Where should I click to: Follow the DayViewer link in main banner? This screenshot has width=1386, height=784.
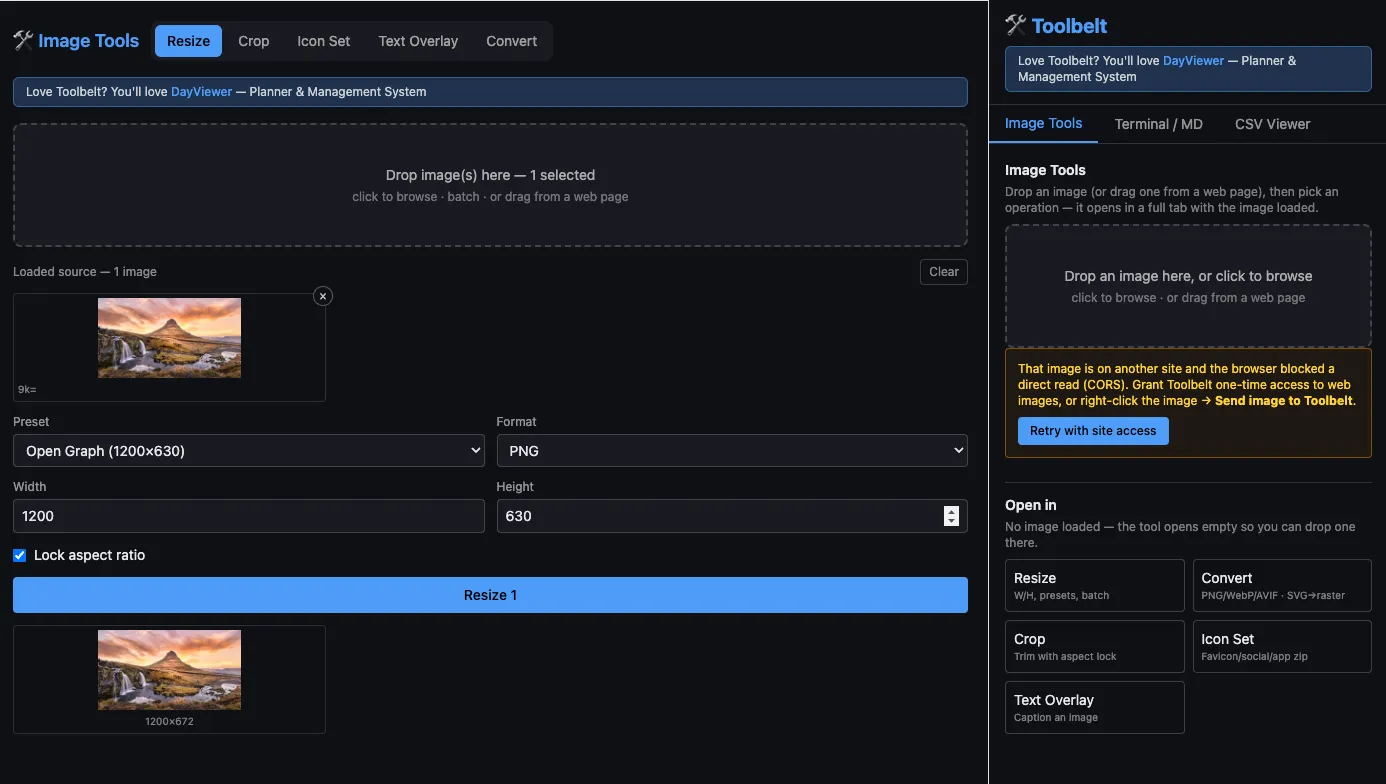tap(201, 92)
